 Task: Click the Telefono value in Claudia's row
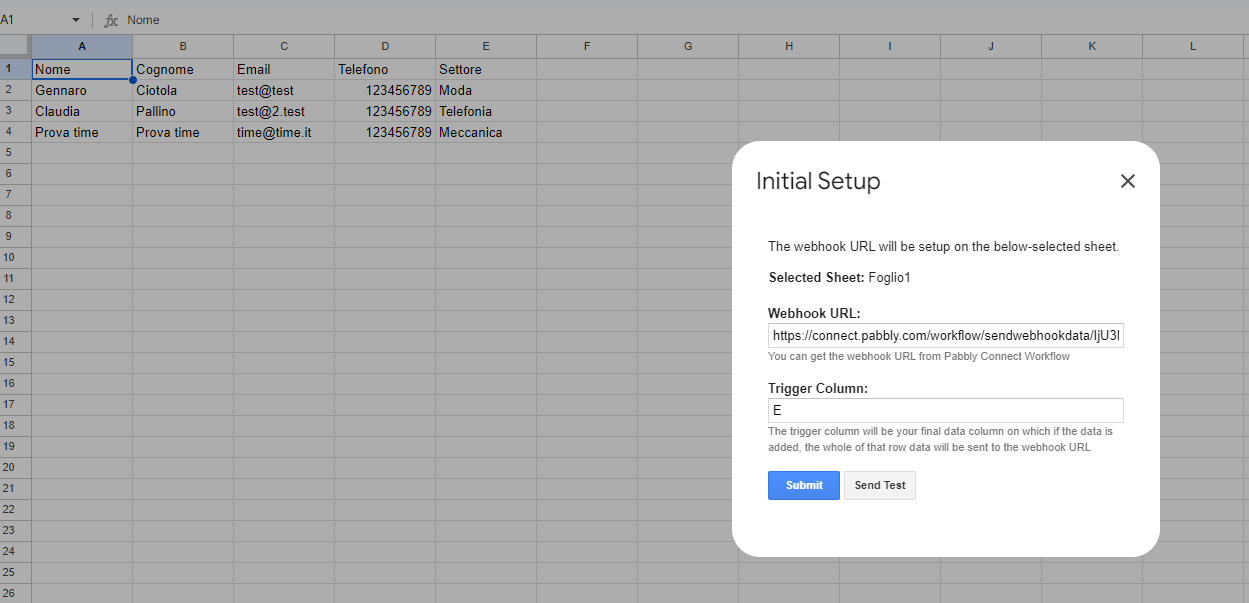(x=385, y=111)
